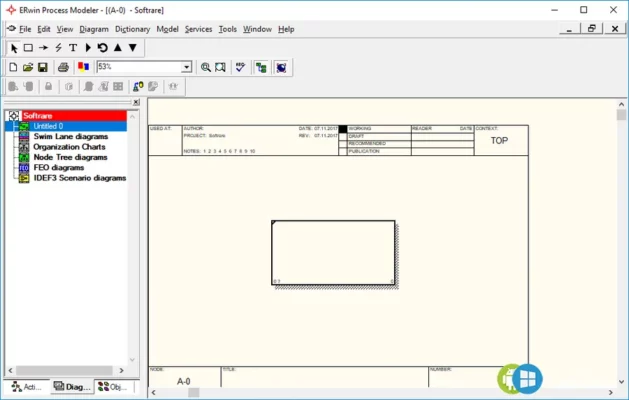
Task: Click the diagram canvas scroll up arrow
Action: pos(621,104)
